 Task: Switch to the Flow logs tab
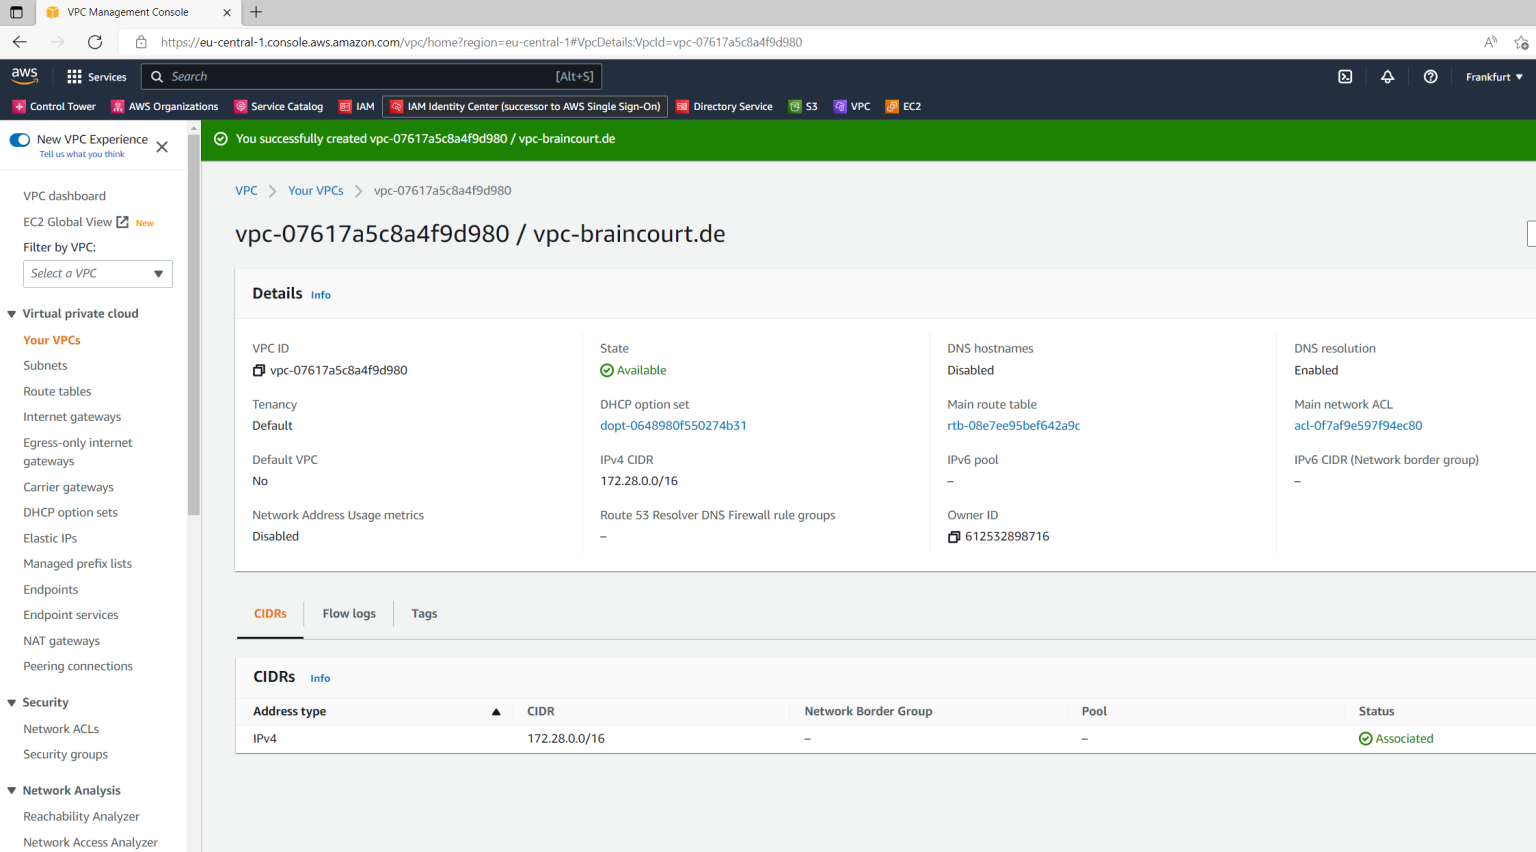click(x=348, y=613)
